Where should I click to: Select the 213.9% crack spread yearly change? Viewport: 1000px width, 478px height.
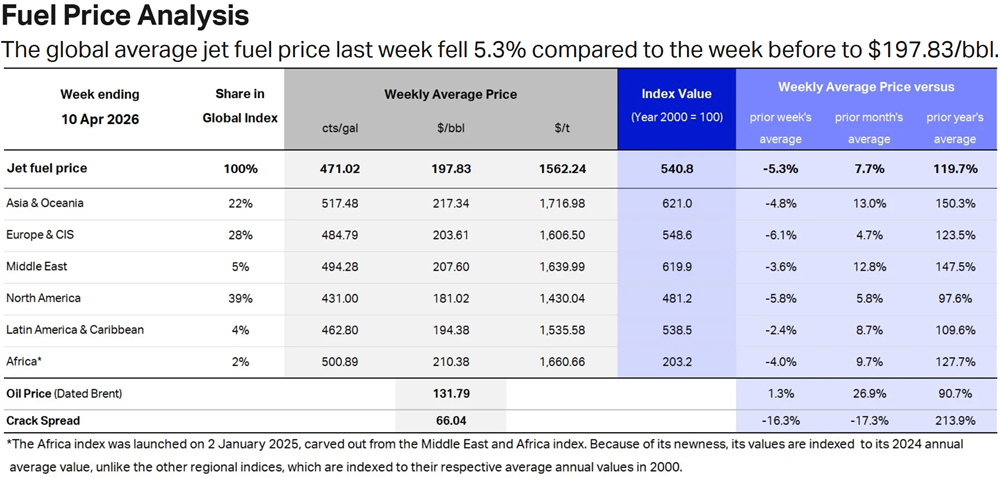954,421
